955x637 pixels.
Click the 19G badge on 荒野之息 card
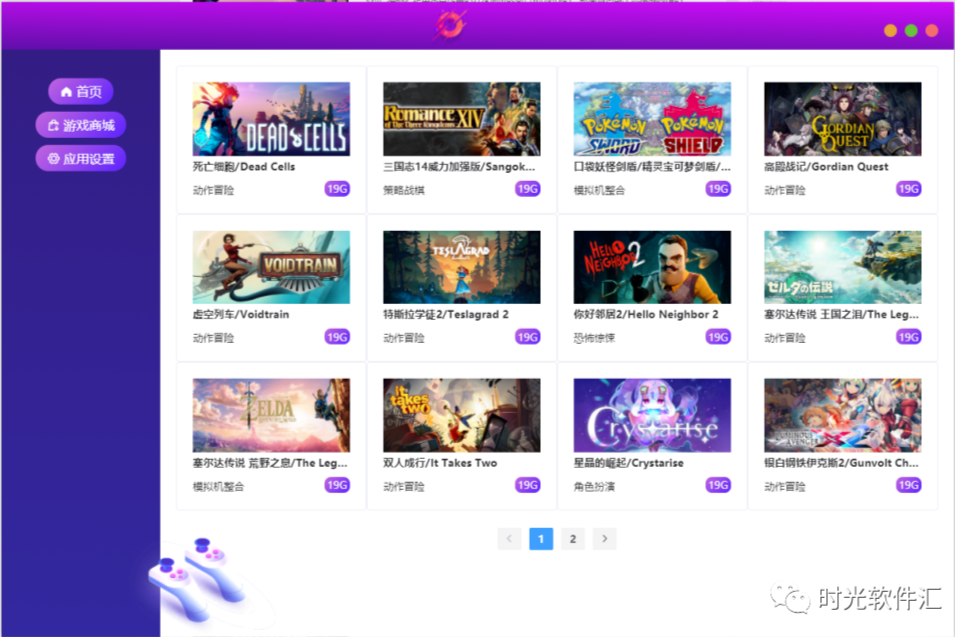(337, 485)
